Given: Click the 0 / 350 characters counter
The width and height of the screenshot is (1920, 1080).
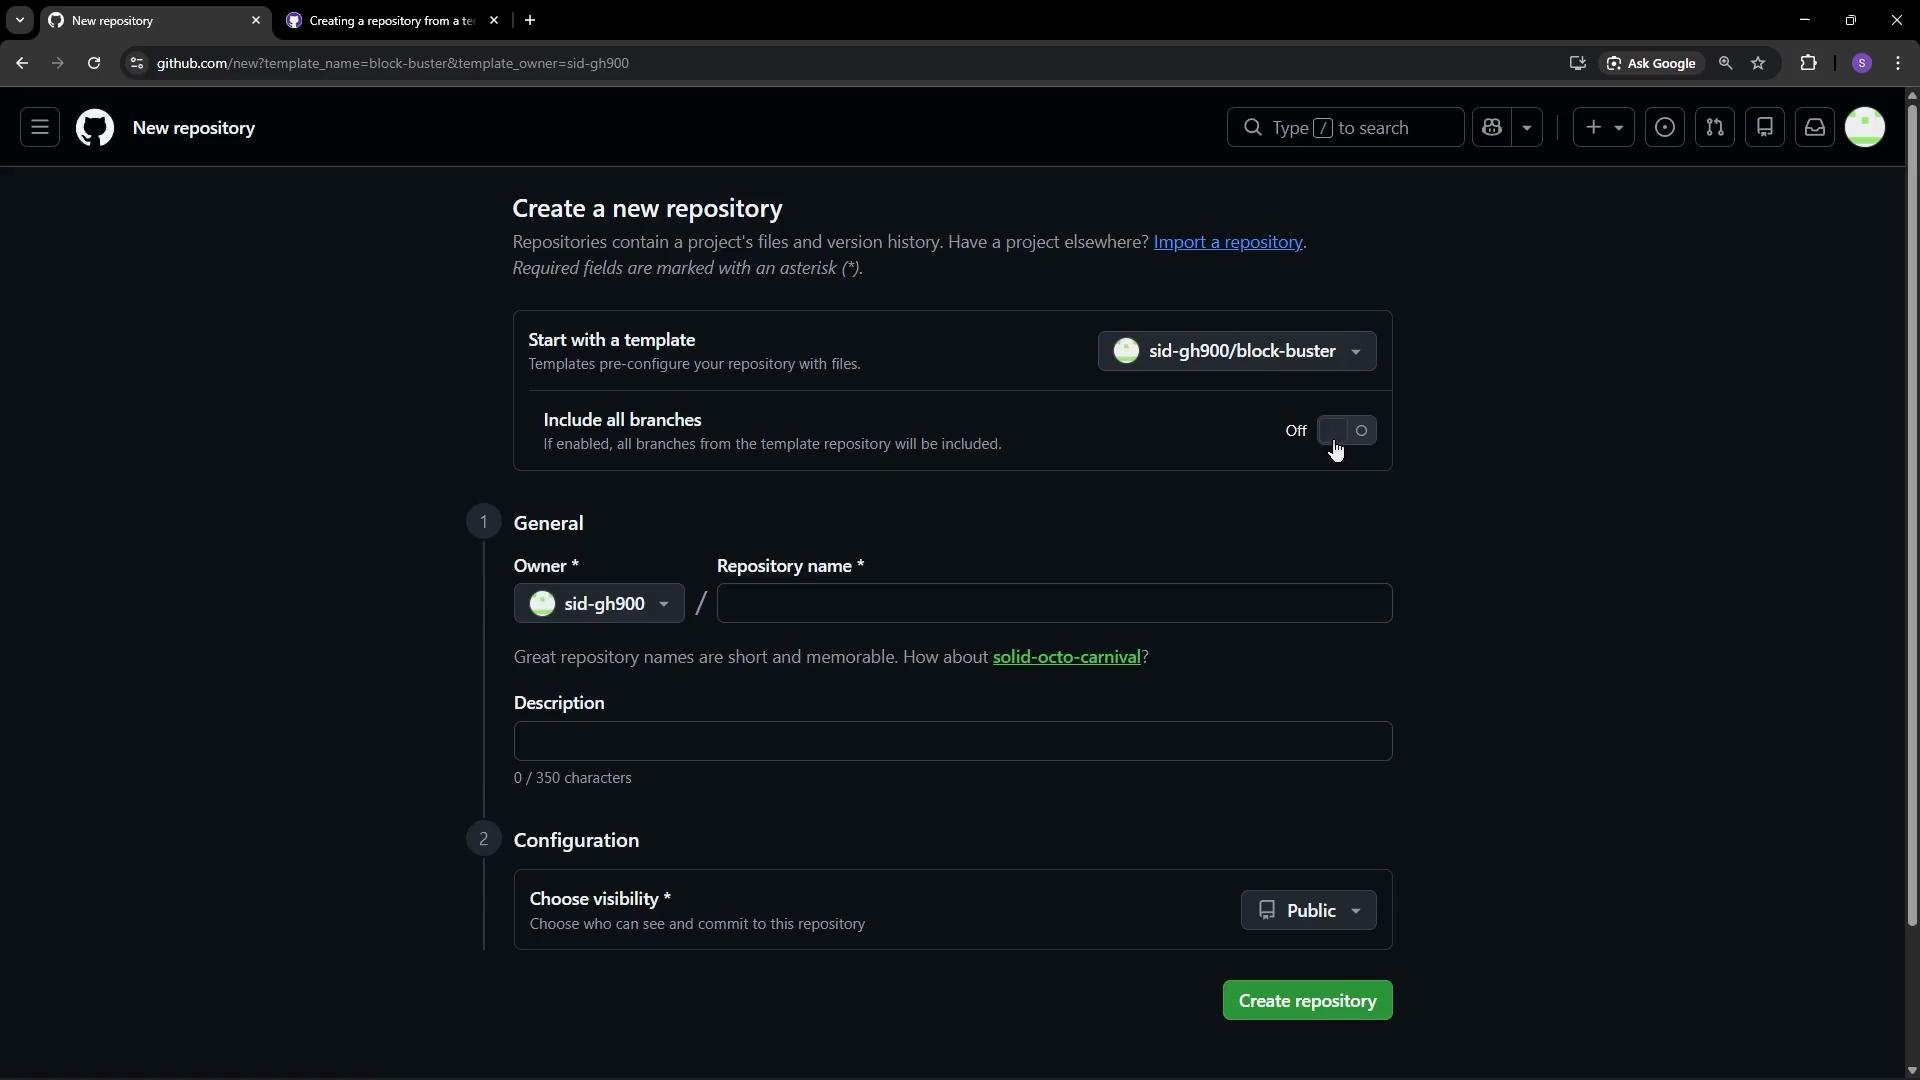Looking at the screenshot, I should [573, 778].
